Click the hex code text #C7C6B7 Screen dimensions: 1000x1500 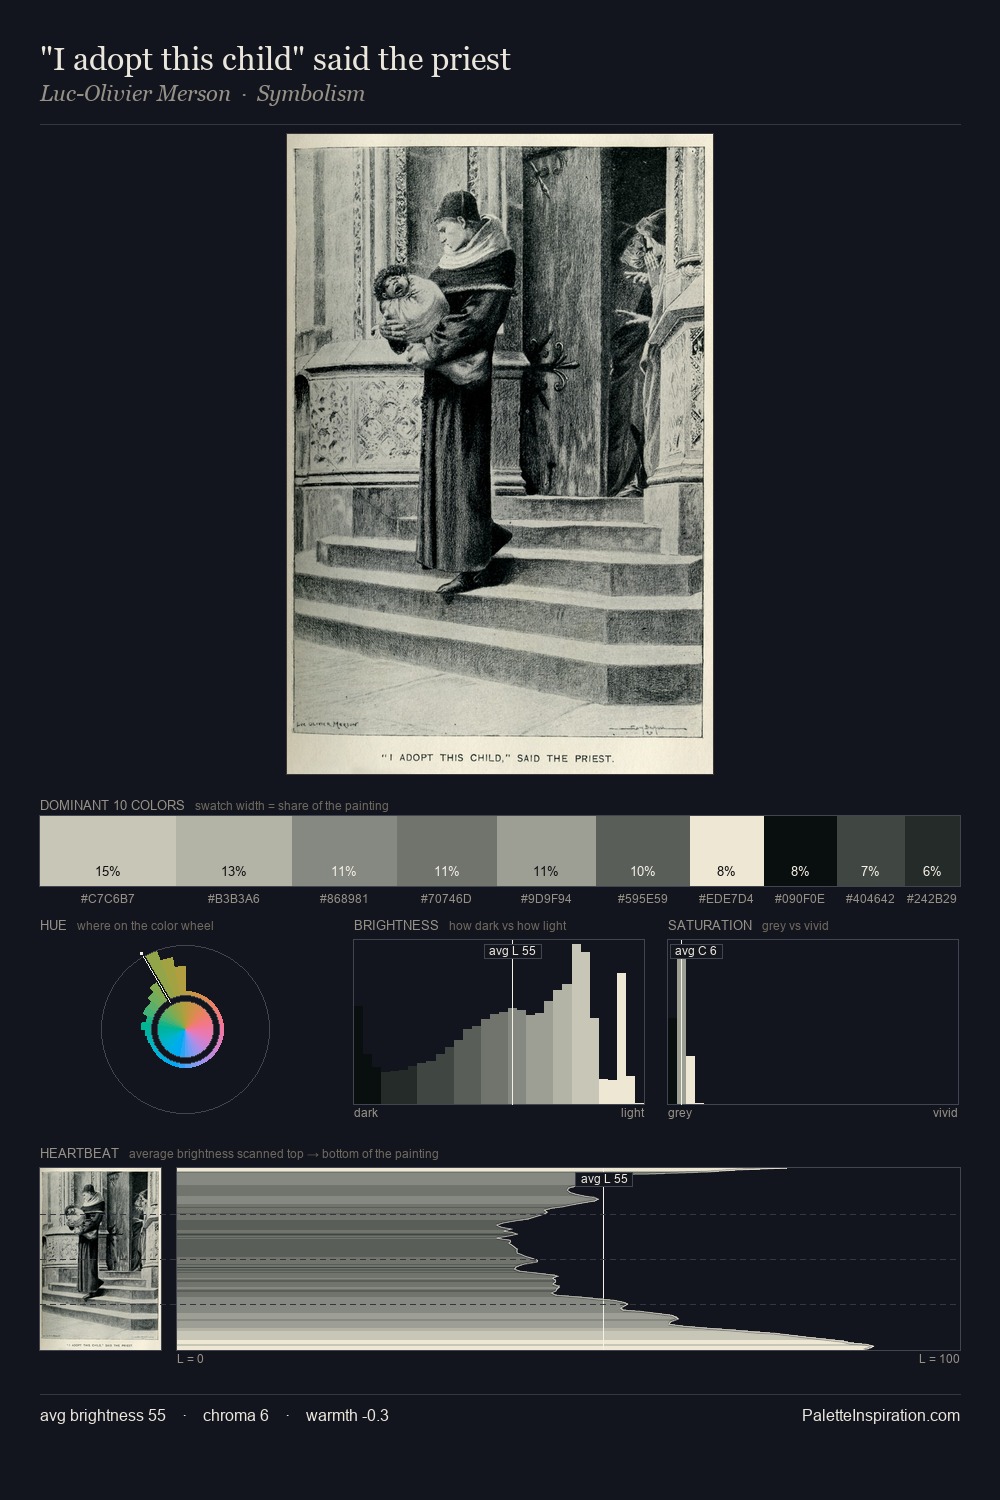coord(108,899)
